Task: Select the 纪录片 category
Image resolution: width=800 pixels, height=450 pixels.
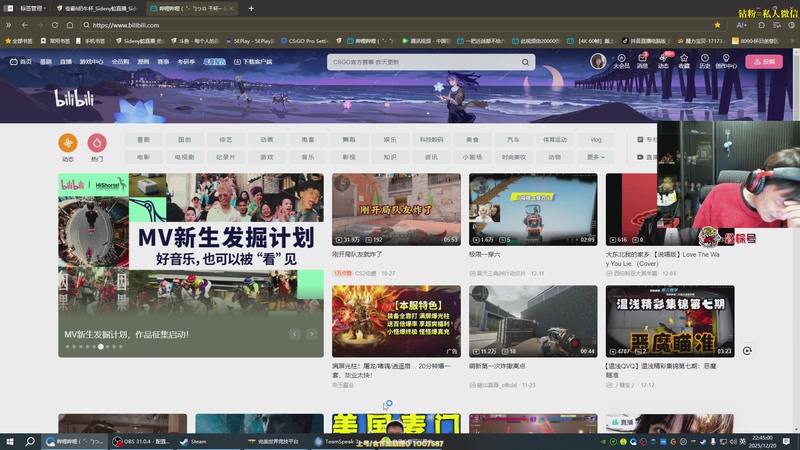Action: [226, 157]
